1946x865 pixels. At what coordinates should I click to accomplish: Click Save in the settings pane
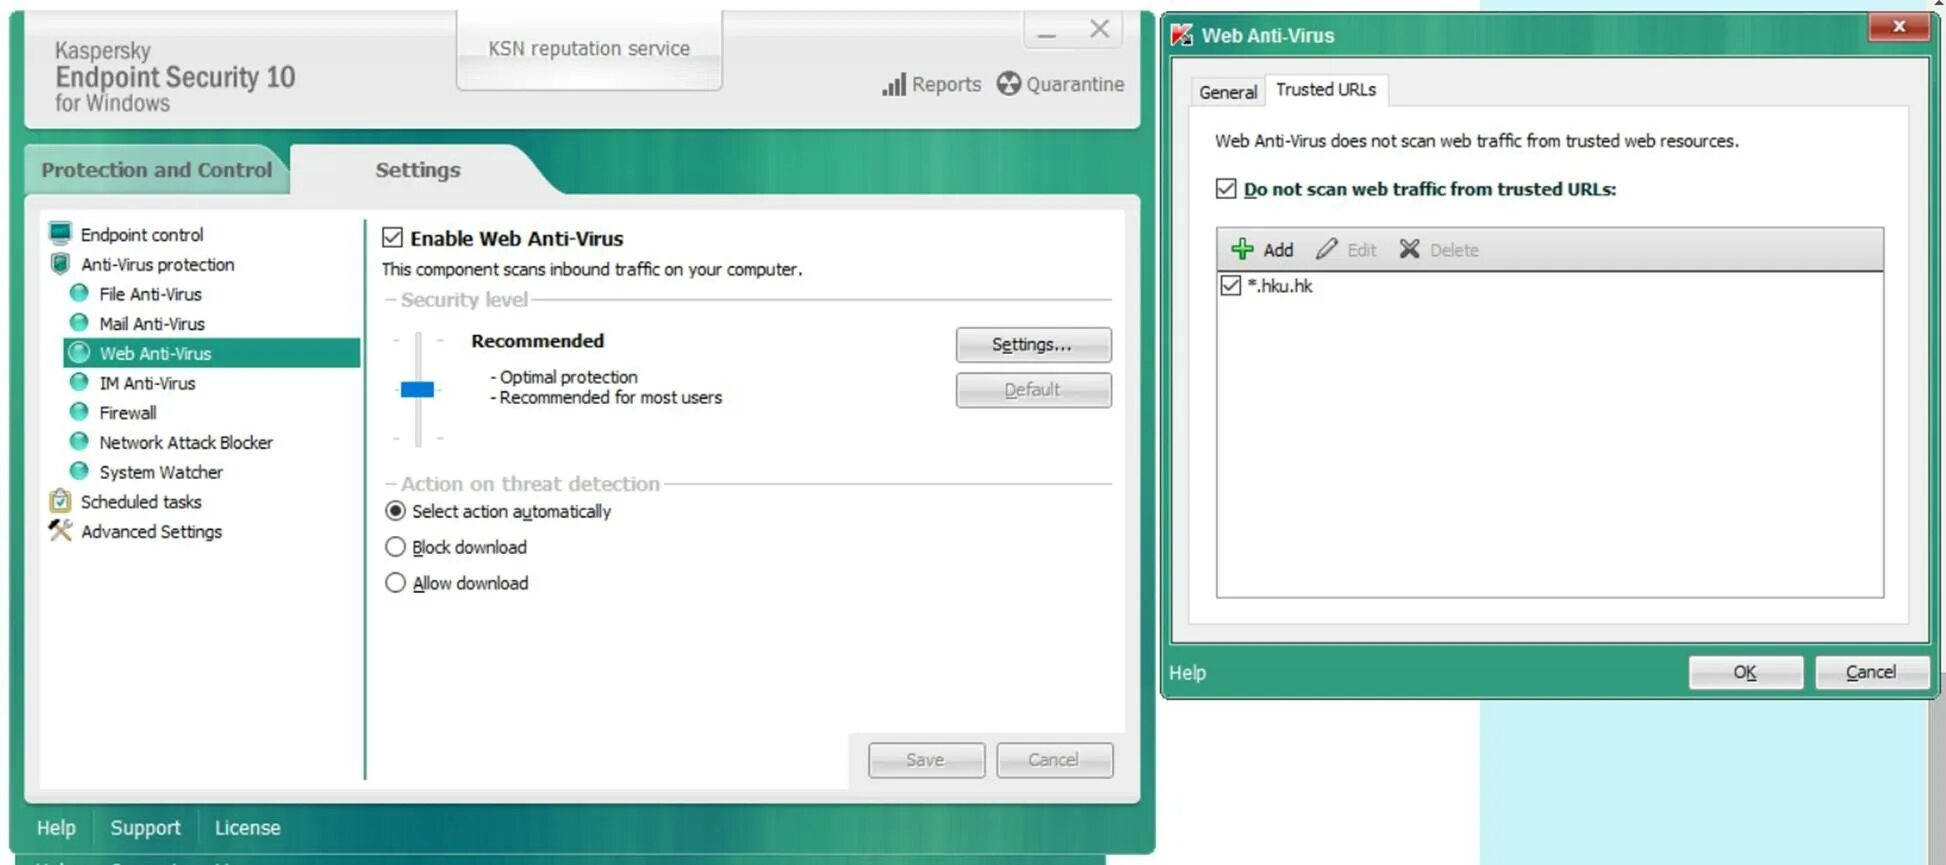point(926,760)
